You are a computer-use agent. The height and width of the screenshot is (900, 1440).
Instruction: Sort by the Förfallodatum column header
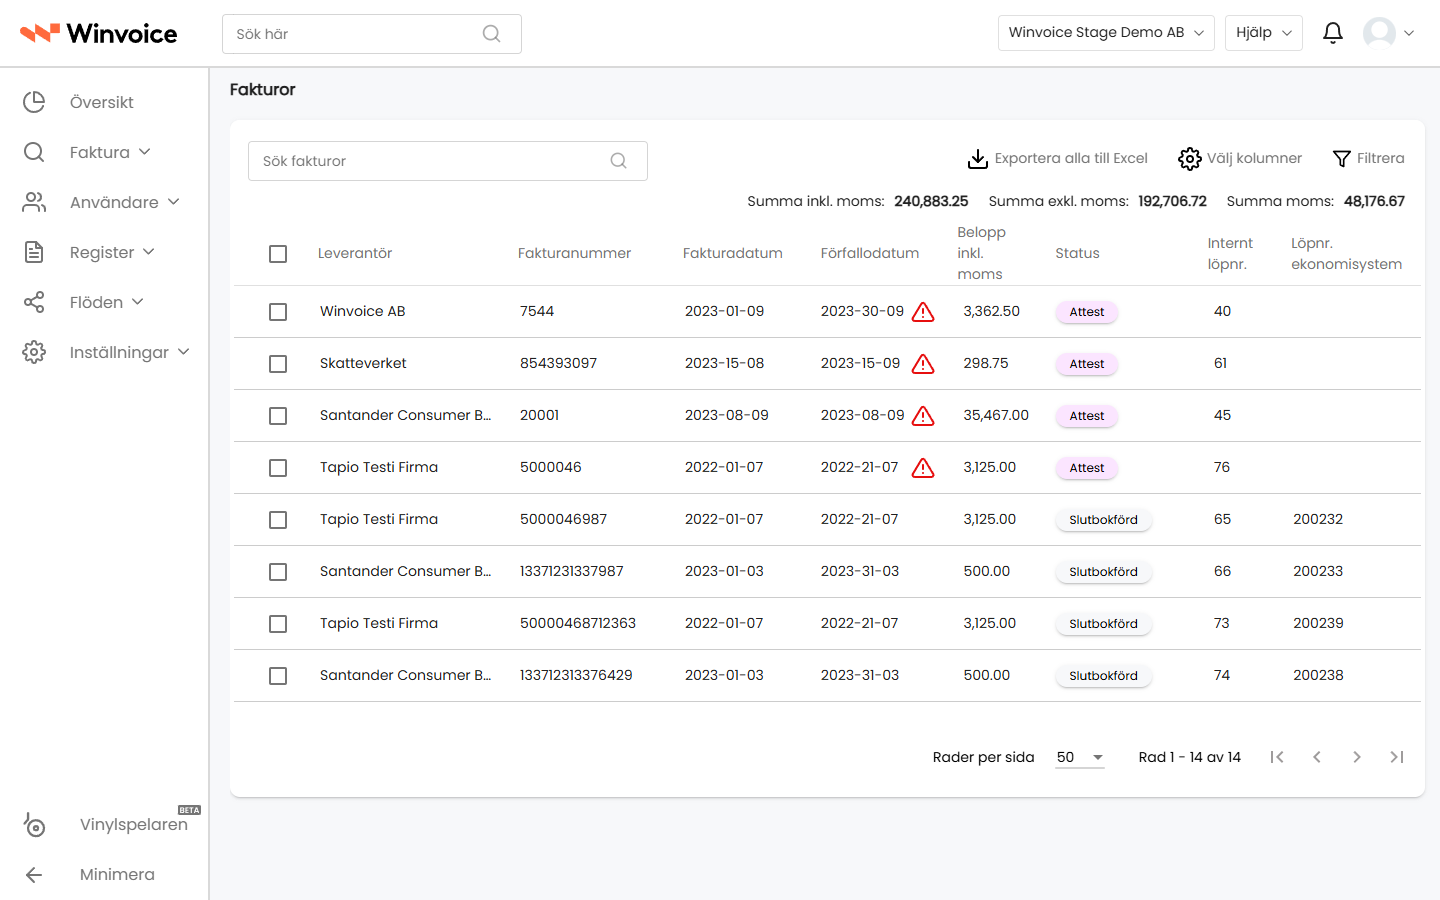[870, 254]
